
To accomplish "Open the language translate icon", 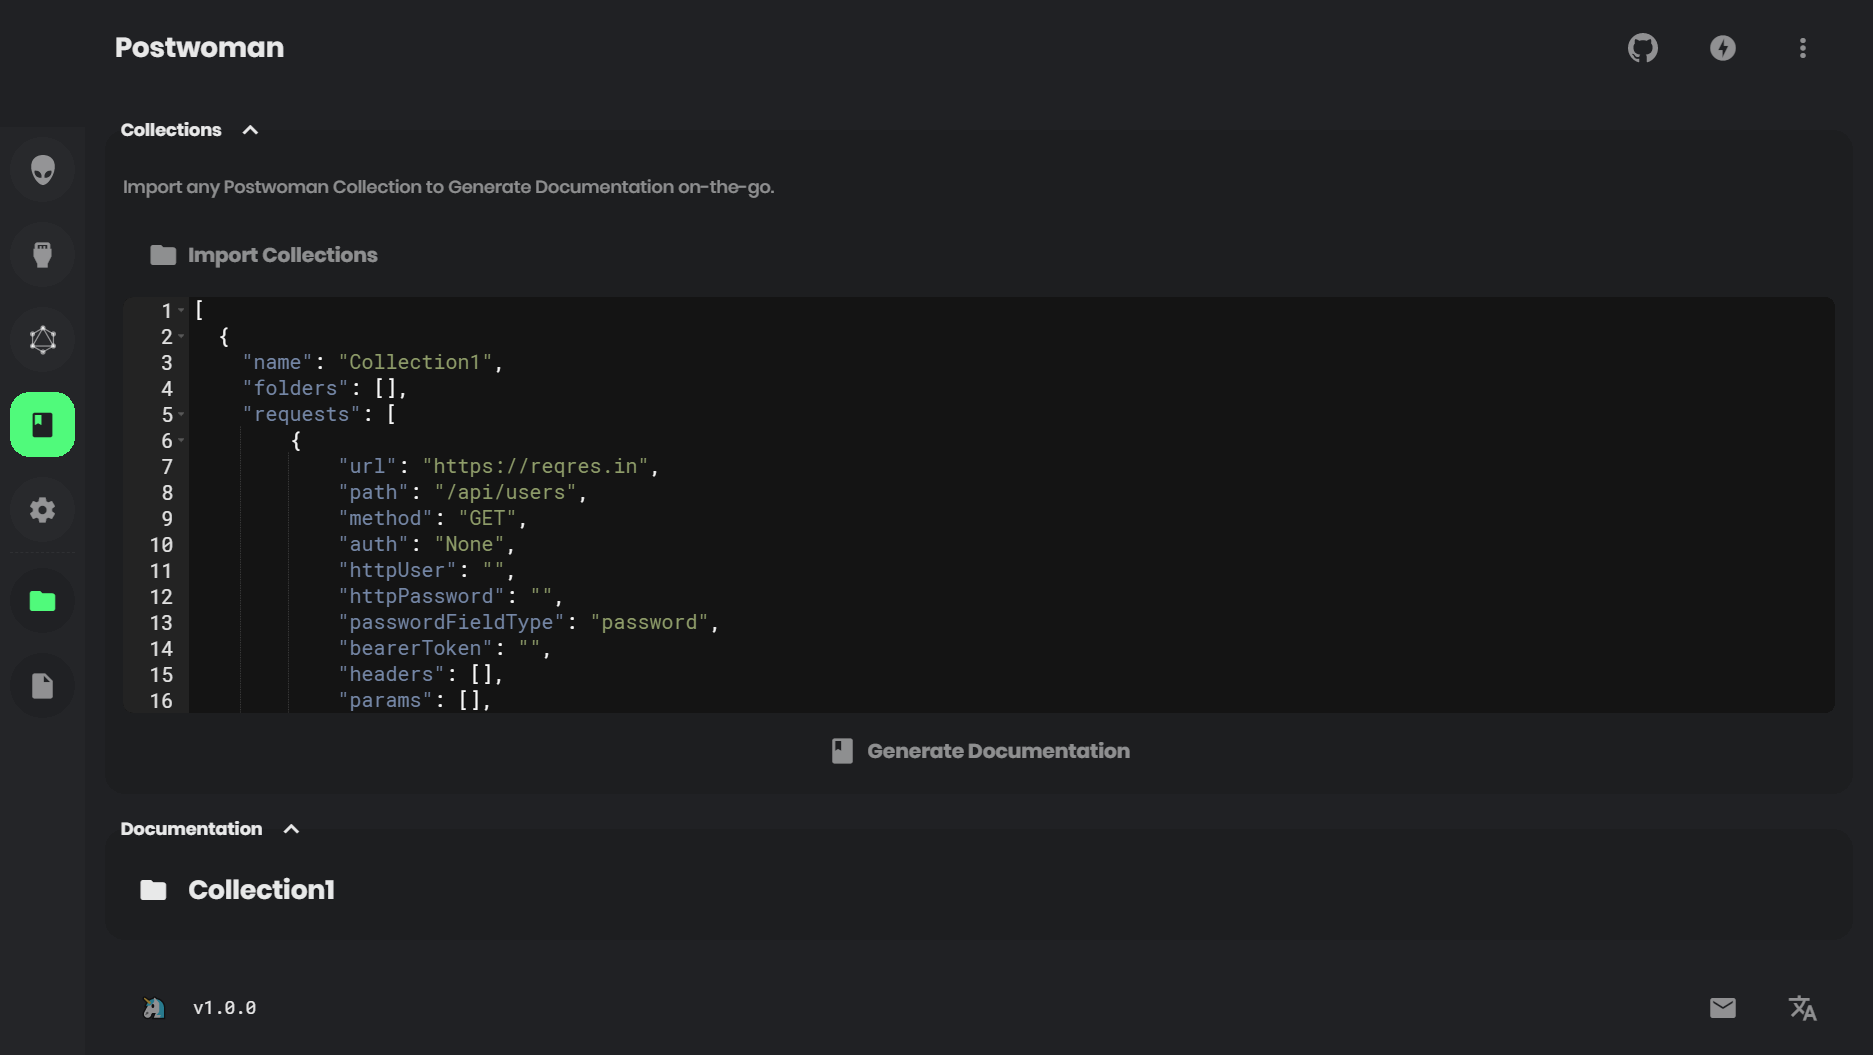I will [1803, 1008].
